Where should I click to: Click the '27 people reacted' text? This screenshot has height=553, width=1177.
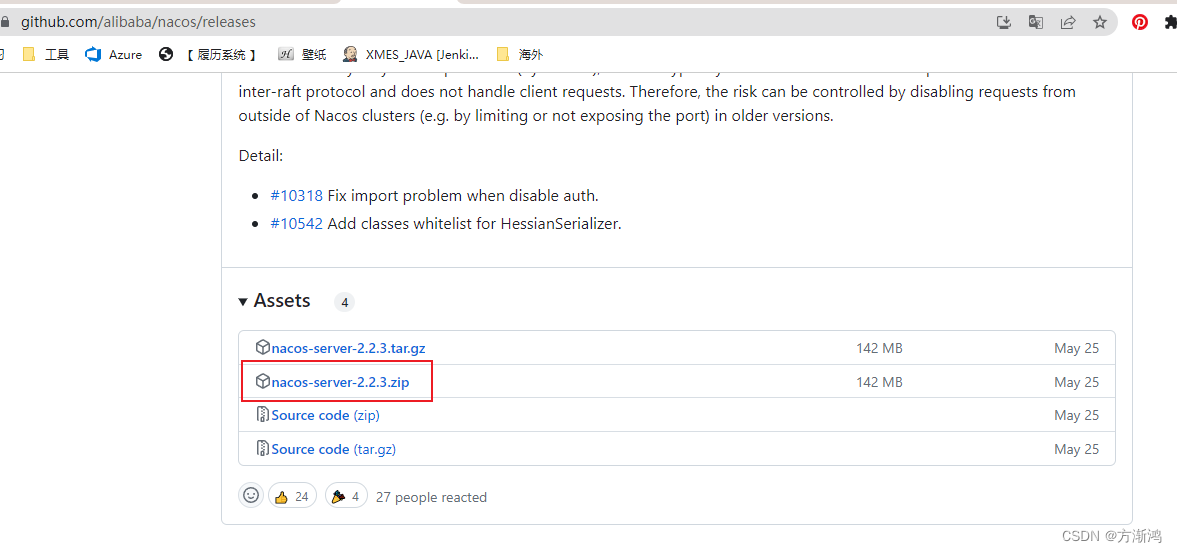click(x=431, y=497)
